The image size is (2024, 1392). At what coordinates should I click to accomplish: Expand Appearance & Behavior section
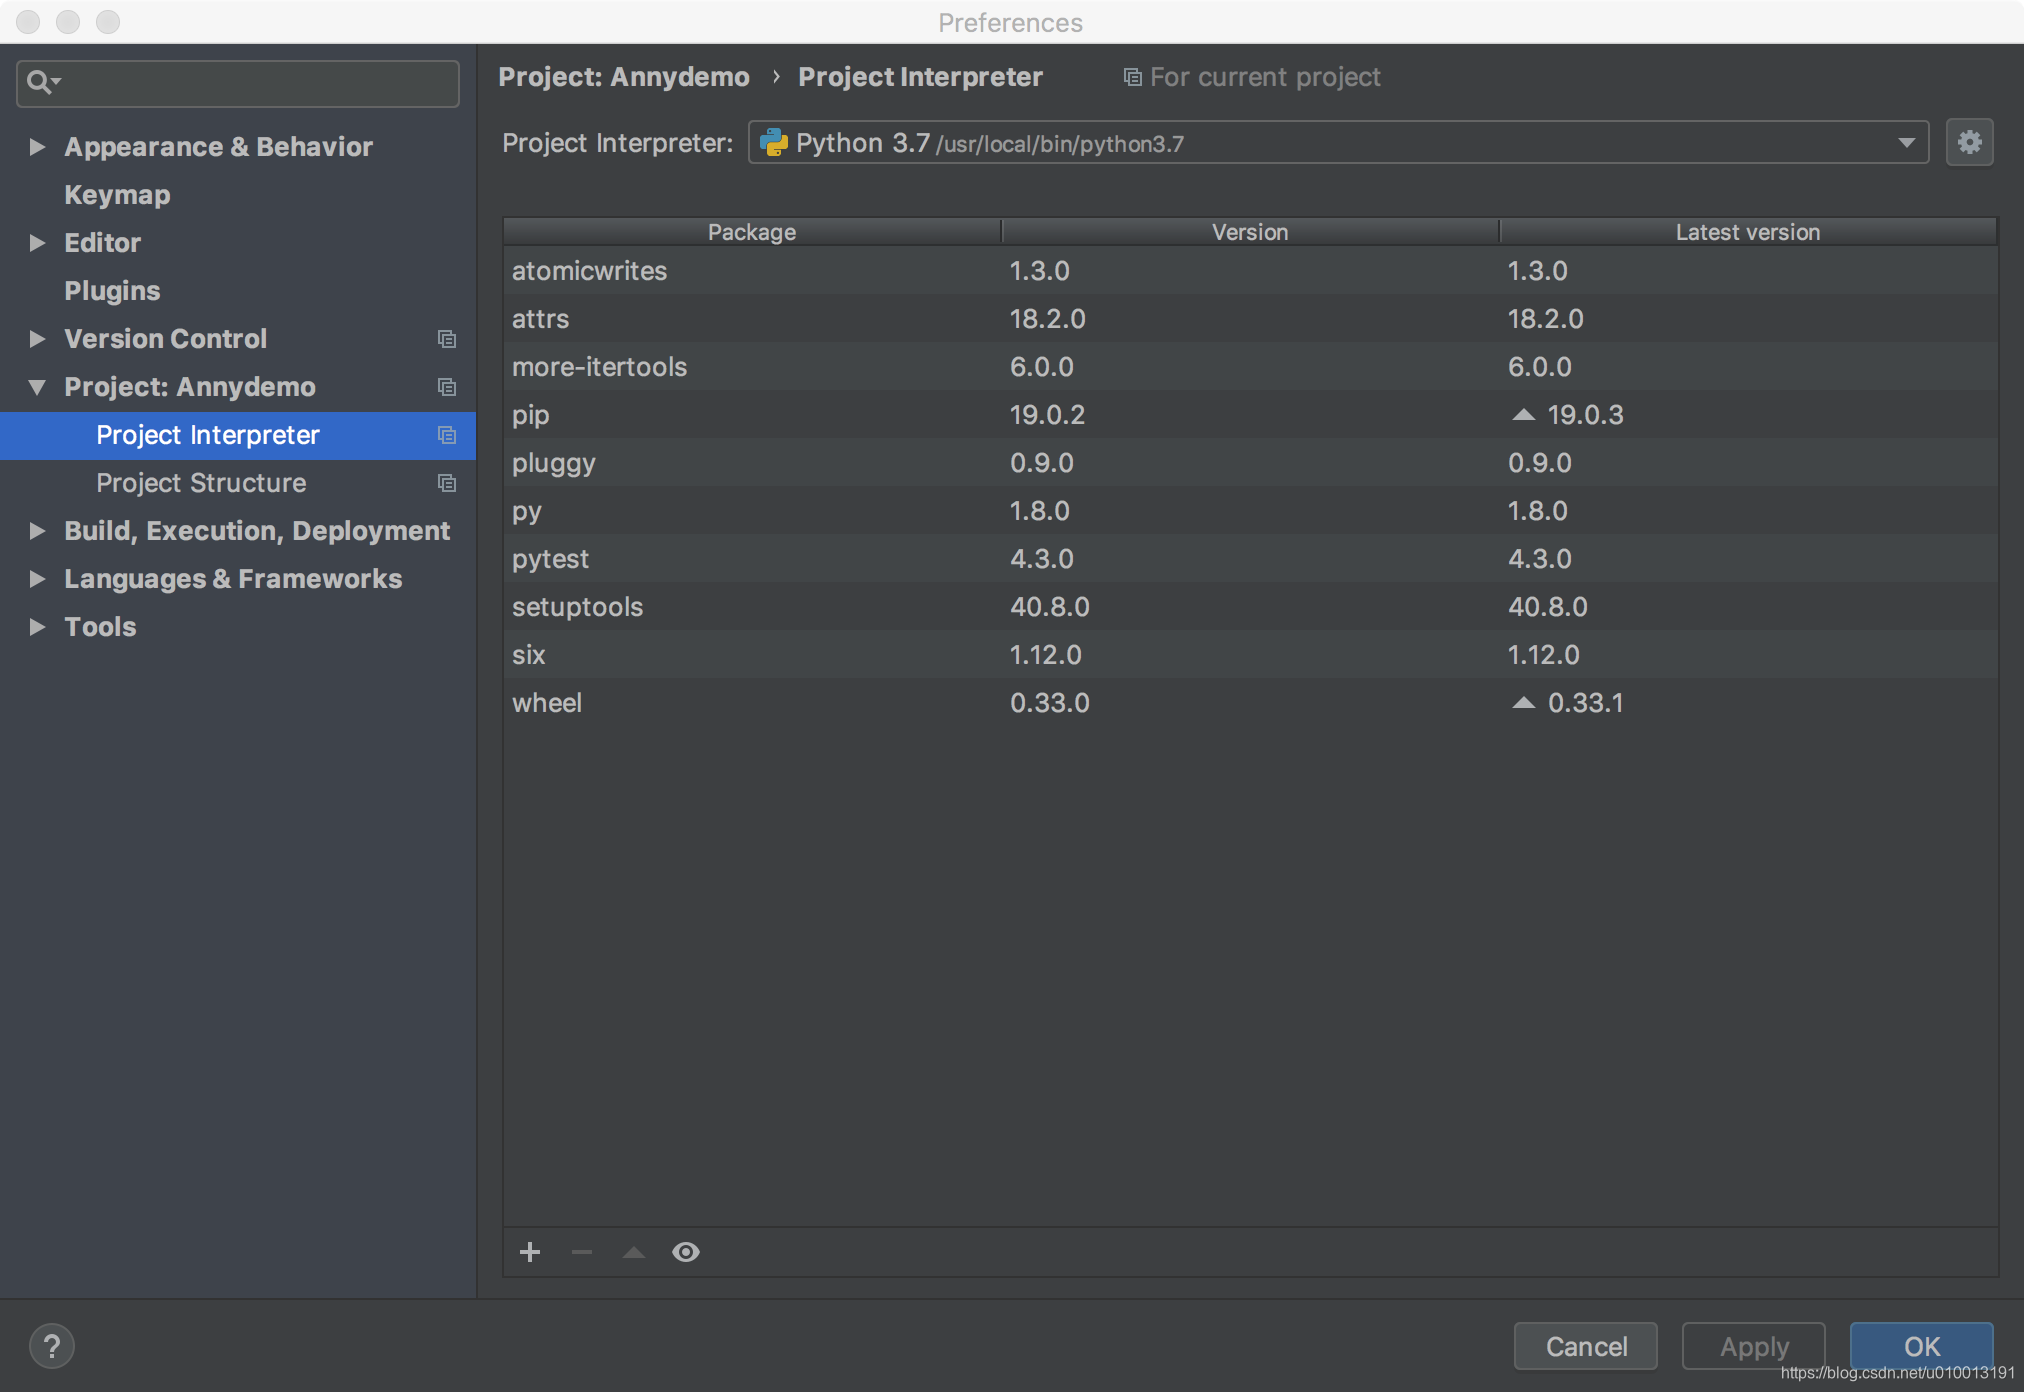tap(37, 147)
